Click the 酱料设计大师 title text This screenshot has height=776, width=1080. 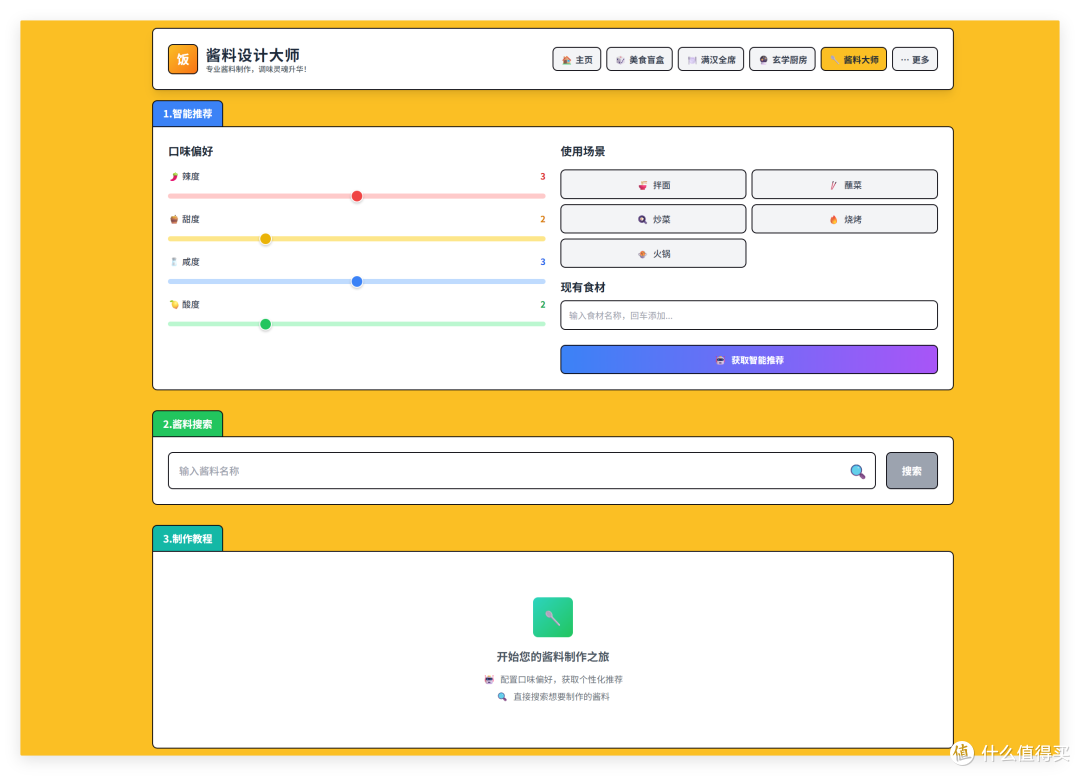coord(253,55)
